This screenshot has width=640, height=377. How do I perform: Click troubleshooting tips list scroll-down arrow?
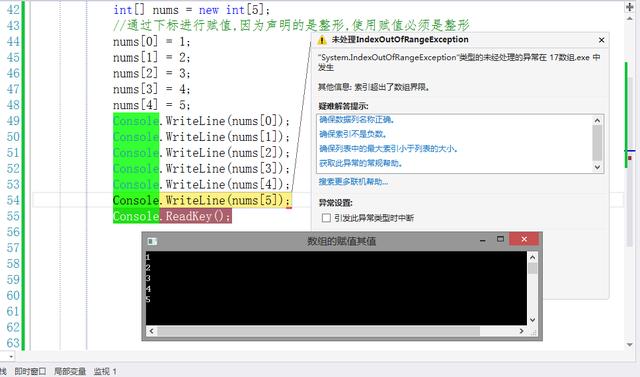598,167
